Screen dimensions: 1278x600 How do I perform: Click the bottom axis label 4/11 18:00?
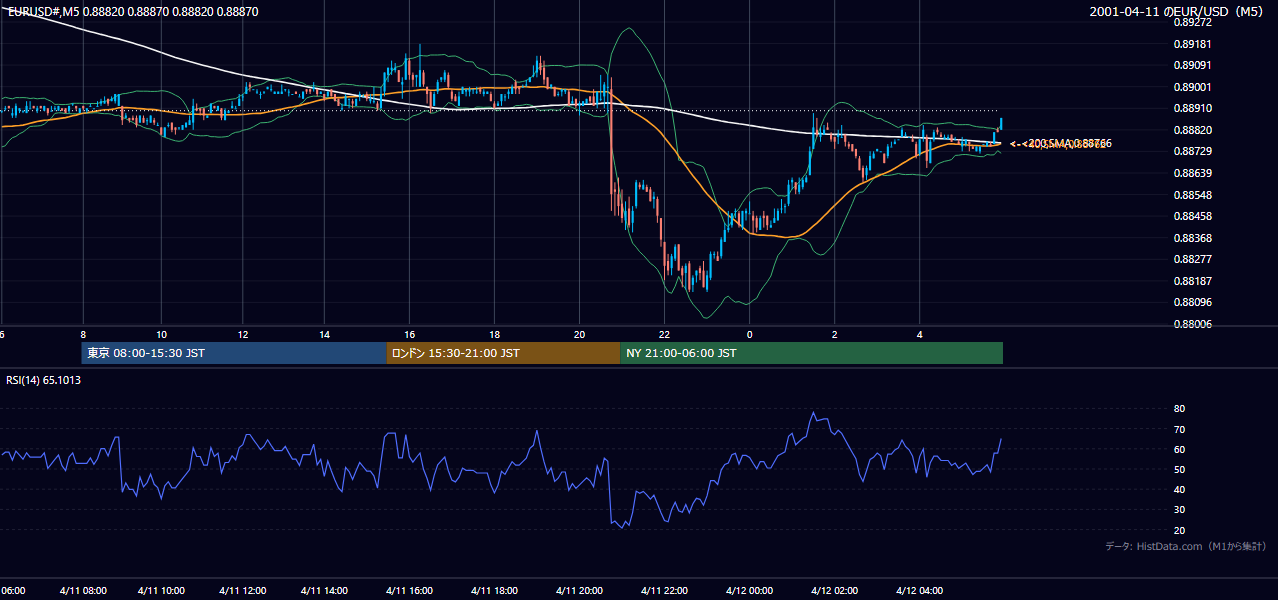tap(494, 590)
